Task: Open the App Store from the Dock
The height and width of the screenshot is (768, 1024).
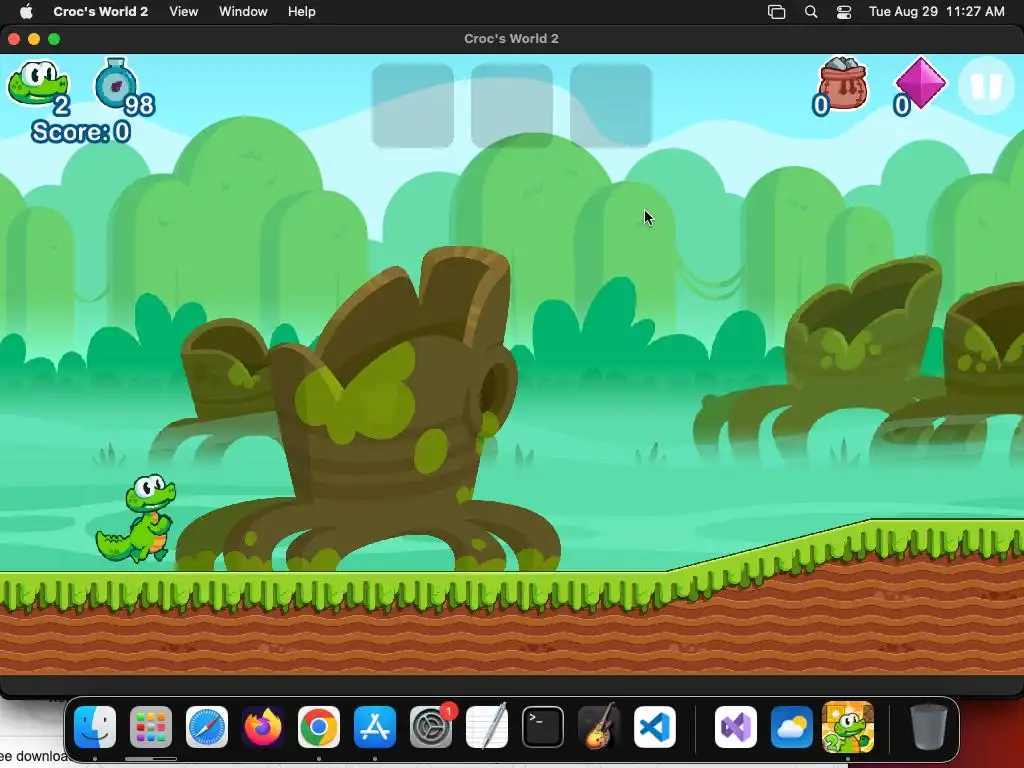Action: [x=375, y=727]
